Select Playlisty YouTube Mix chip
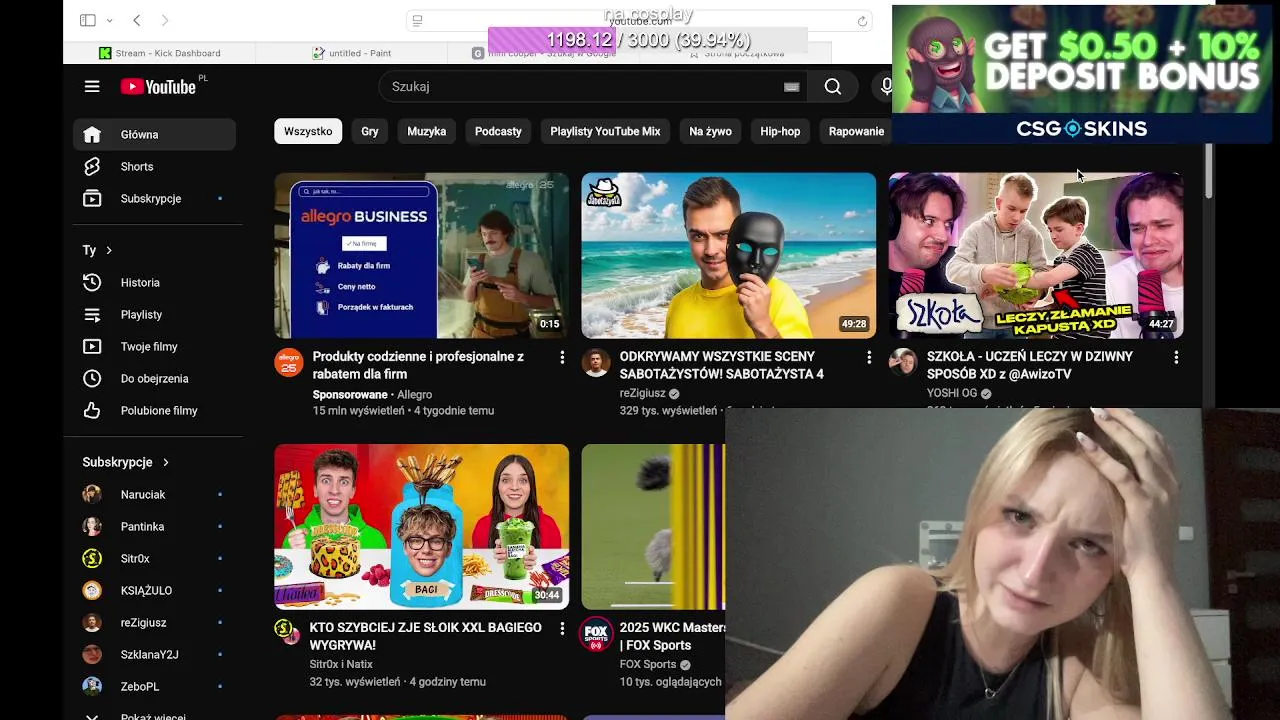 pos(605,131)
